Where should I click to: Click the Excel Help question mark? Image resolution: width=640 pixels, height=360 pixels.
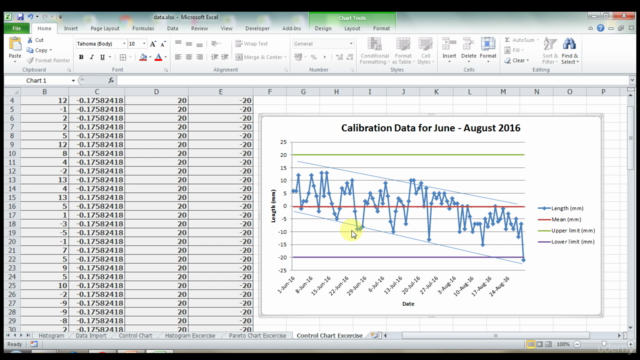600,28
